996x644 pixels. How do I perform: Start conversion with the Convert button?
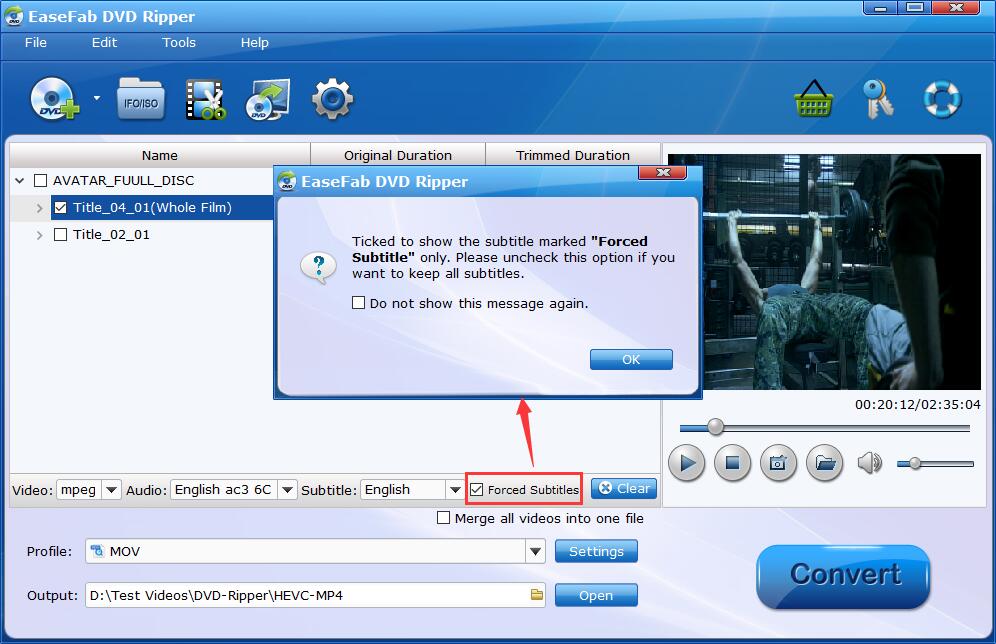tap(844, 575)
